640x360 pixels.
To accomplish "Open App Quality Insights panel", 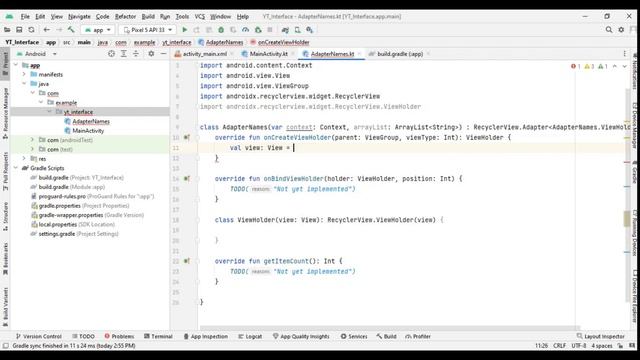I will click(x=301, y=336).
